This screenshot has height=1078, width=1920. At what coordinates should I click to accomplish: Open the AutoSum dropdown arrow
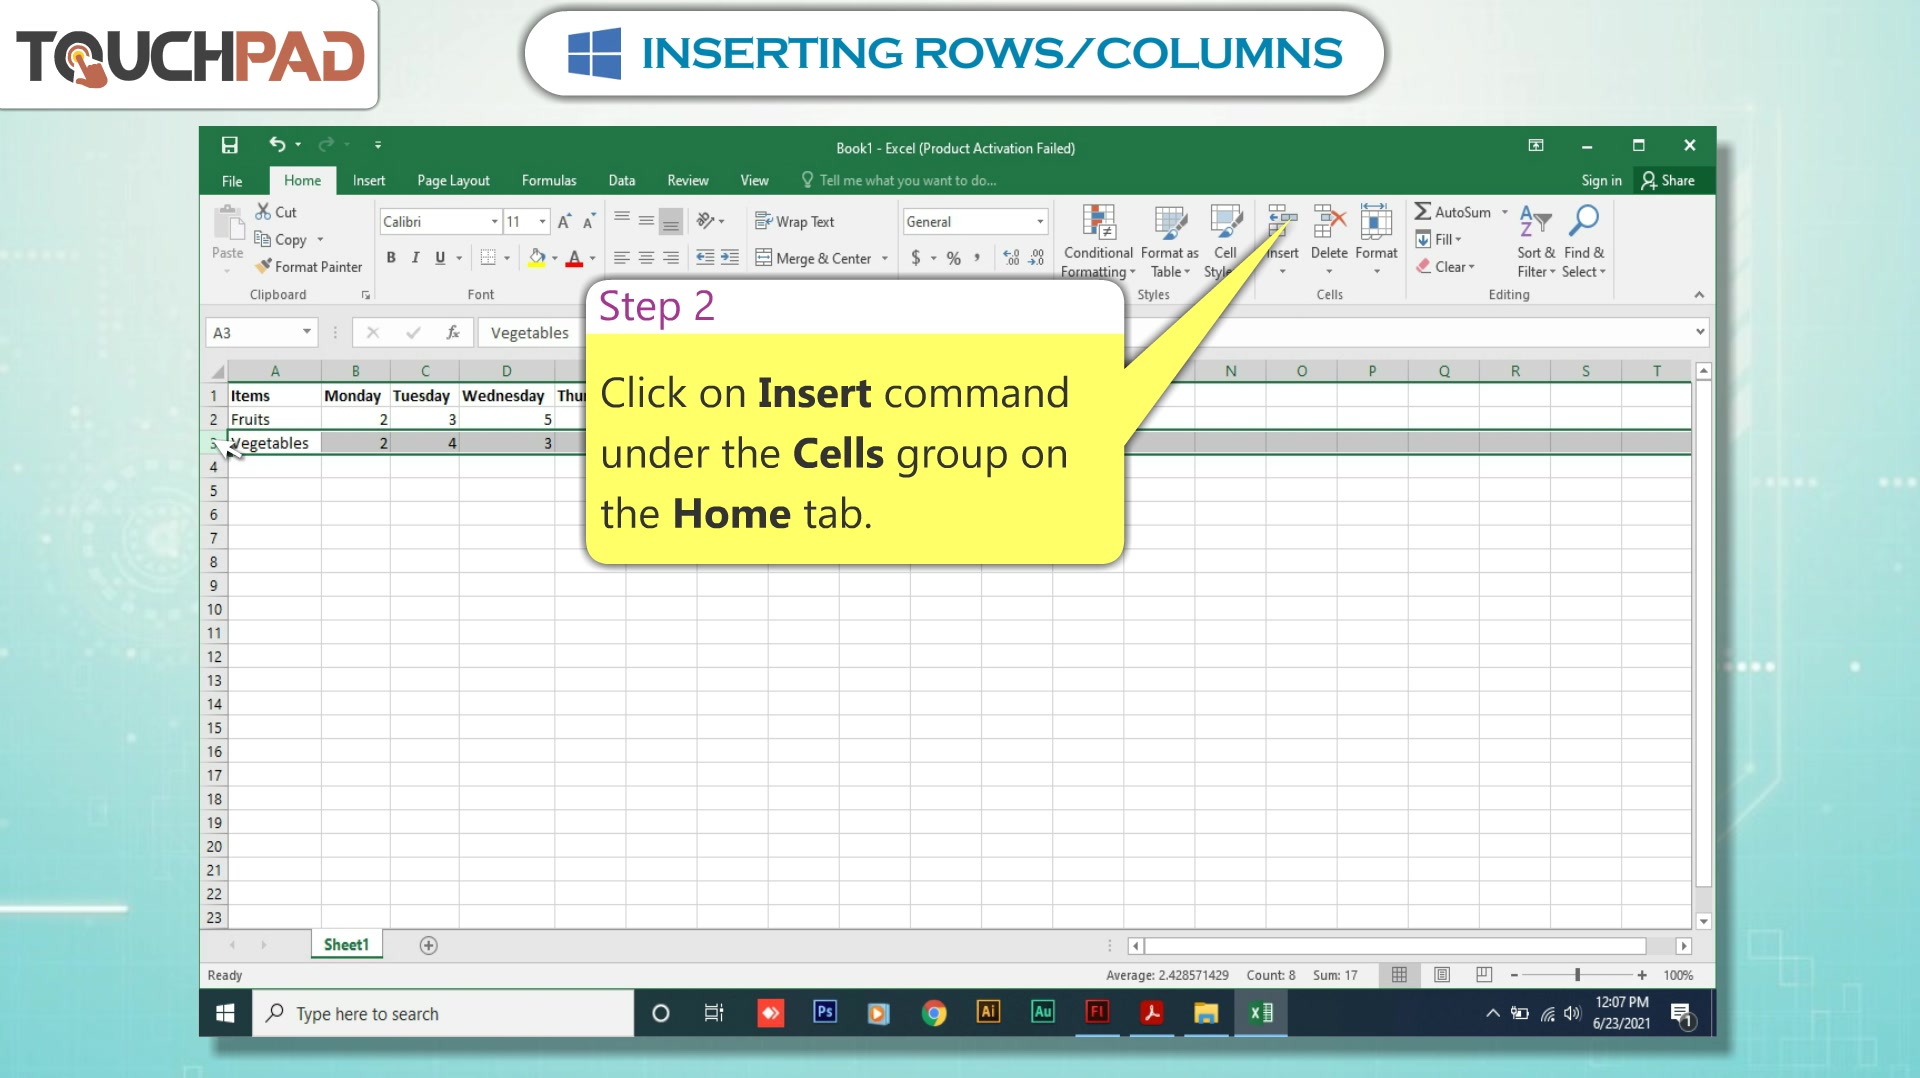tap(1504, 212)
